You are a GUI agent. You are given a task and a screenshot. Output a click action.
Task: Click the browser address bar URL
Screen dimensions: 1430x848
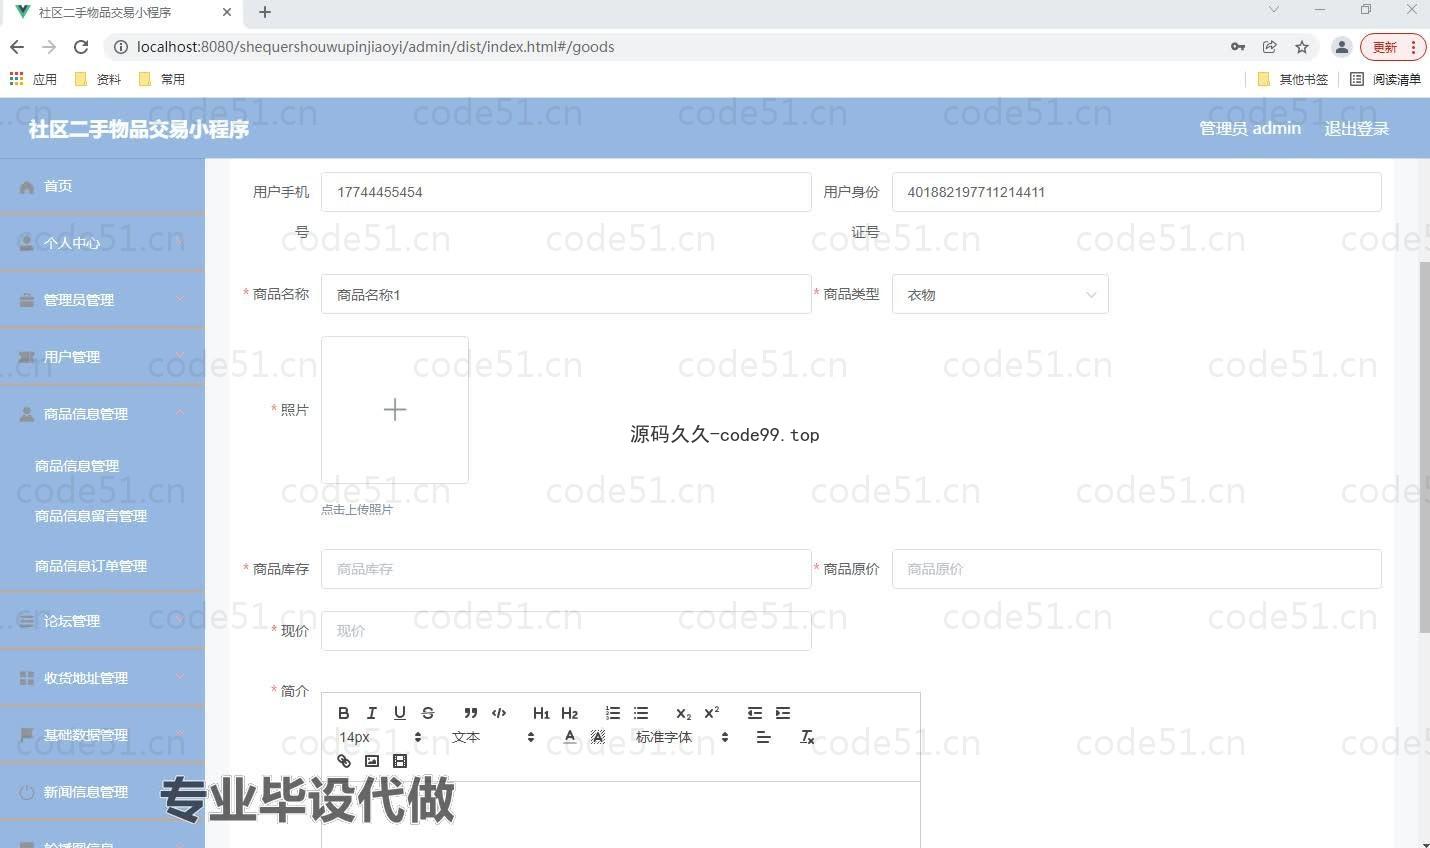click(375, 47)
